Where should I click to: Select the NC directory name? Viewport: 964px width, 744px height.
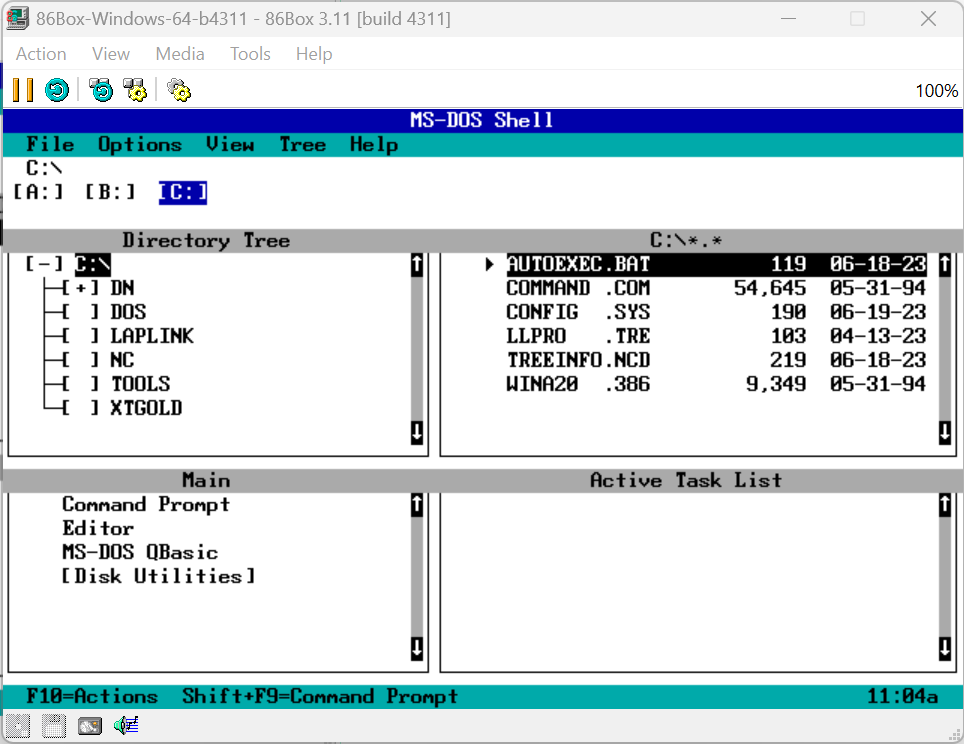click(122, 360)
